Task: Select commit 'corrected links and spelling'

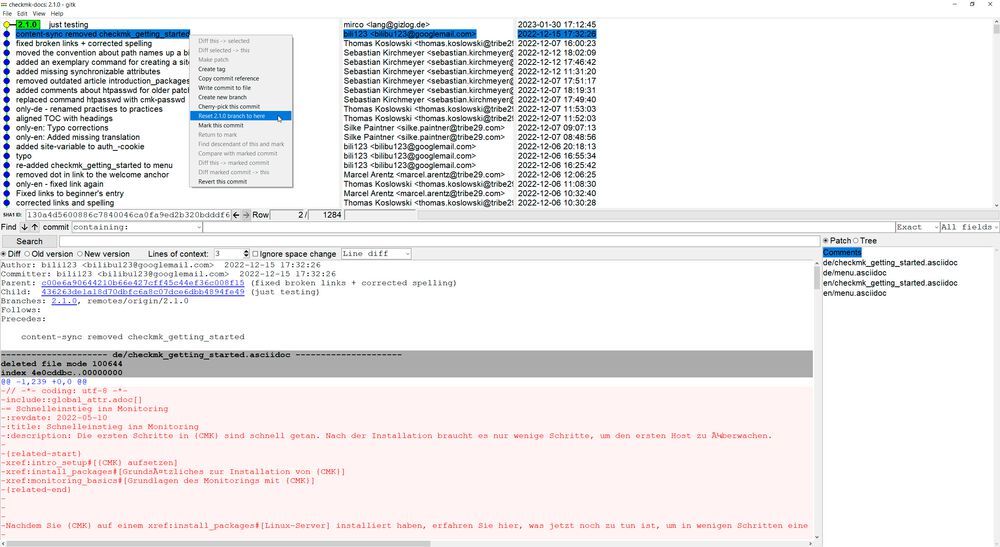Action: click(x=65, y=203)
